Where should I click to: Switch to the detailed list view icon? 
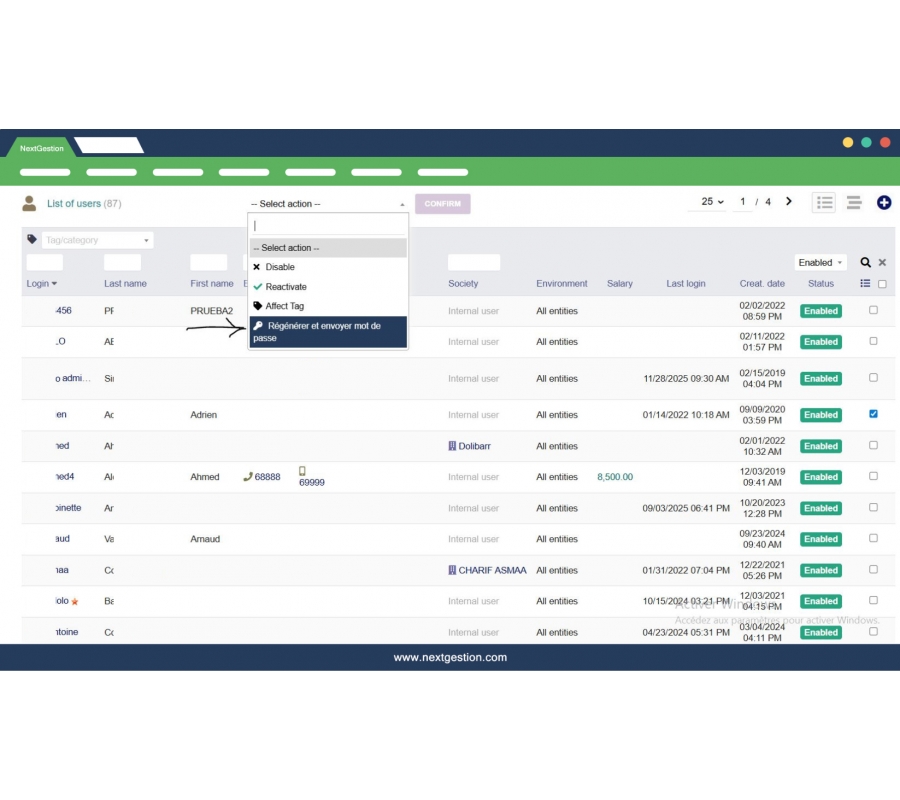[824, 203]
